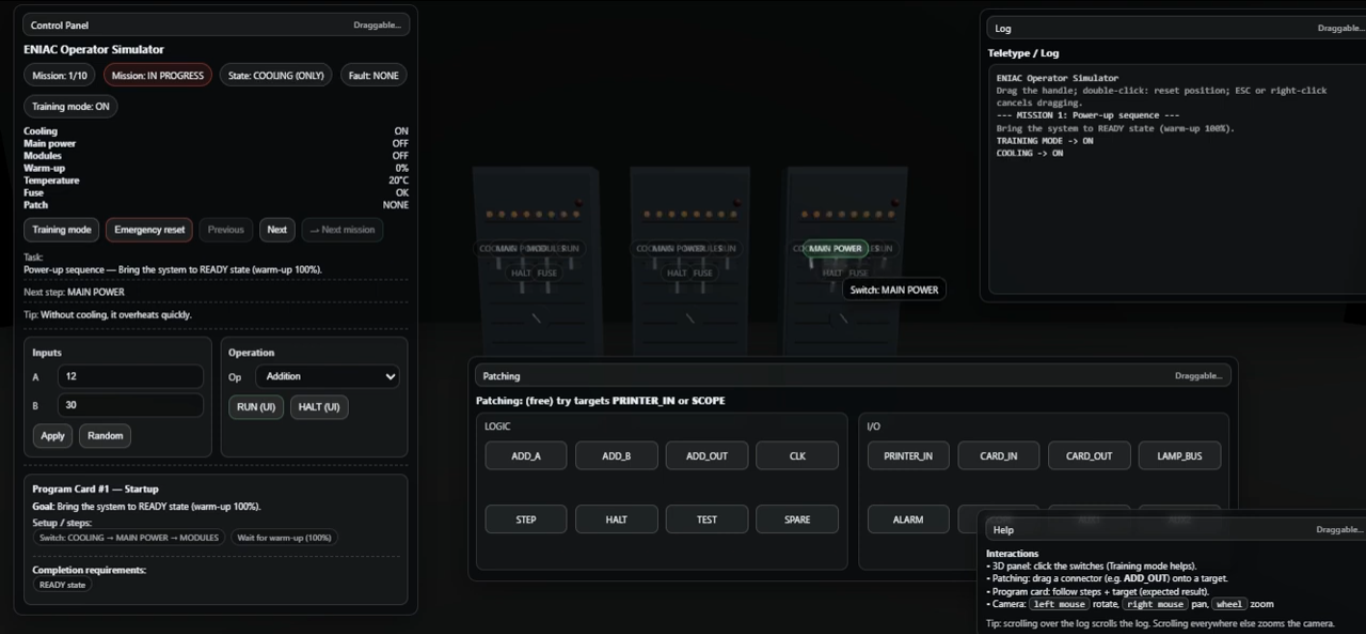The height and width of the screenshot is (634, 1366).
Task: Stop the operation with HALT (UI)
Action: (x=319, y=407)
